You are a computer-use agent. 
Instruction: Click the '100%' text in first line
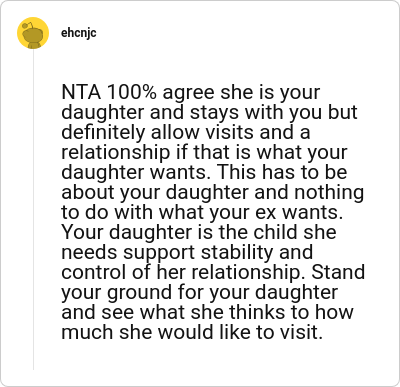click(132, 92)
